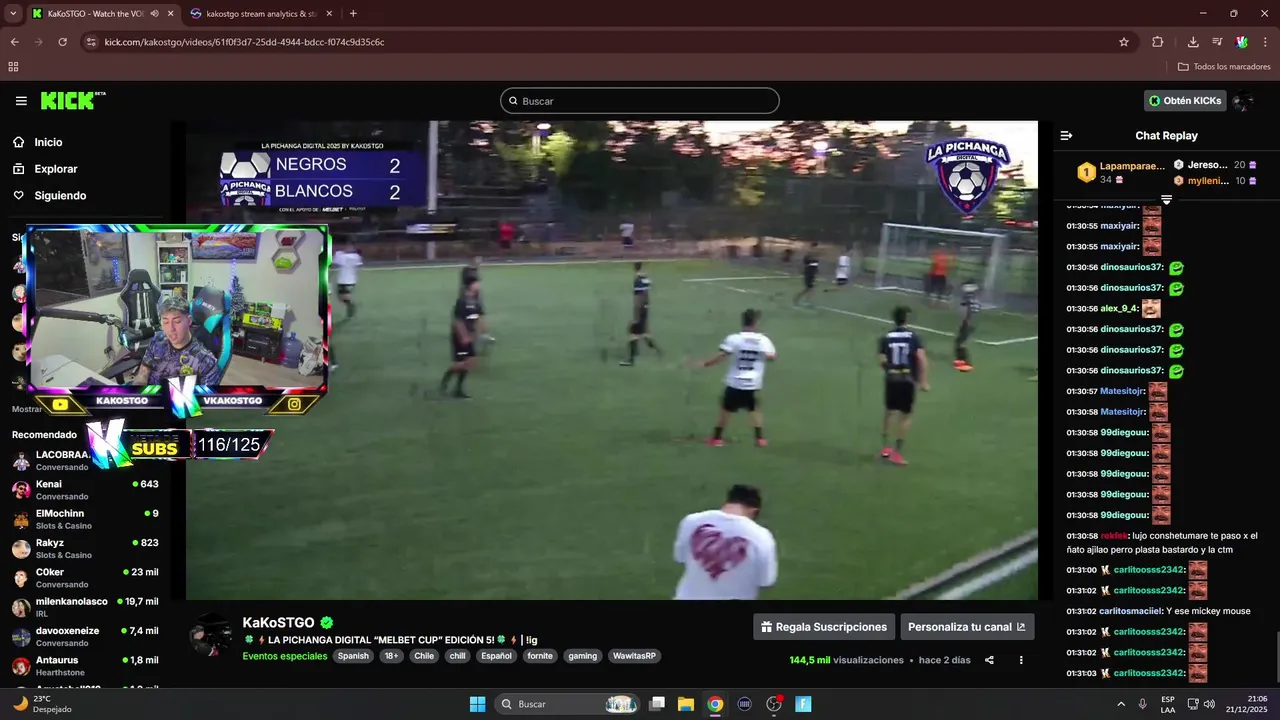
Task: Show hidden system tray icons
Action: (1120, 704)
